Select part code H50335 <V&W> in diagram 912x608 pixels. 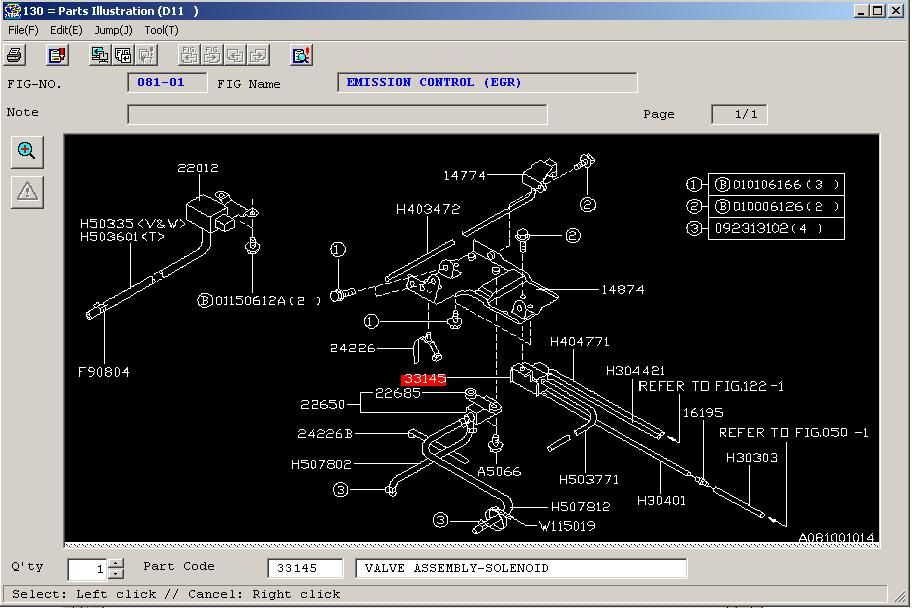click(133, 223)
